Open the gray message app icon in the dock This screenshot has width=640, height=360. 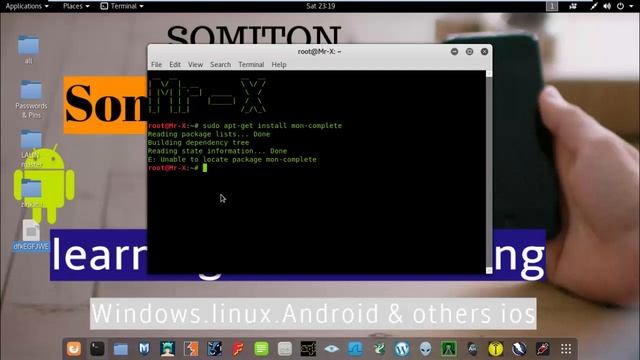pos(284,349)
